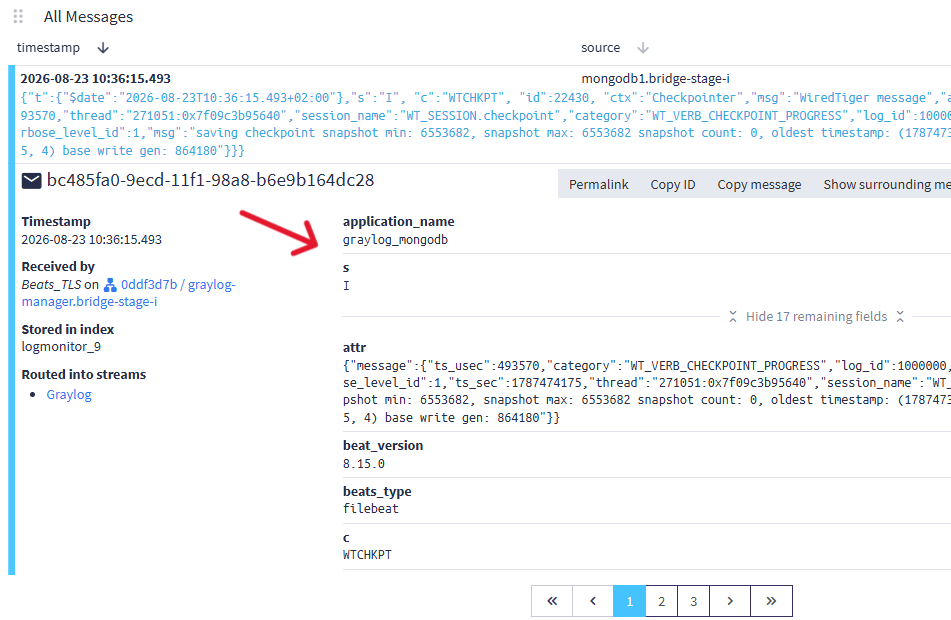Select page 1 of results
This screenshot has height=620, width=951.
630,601
